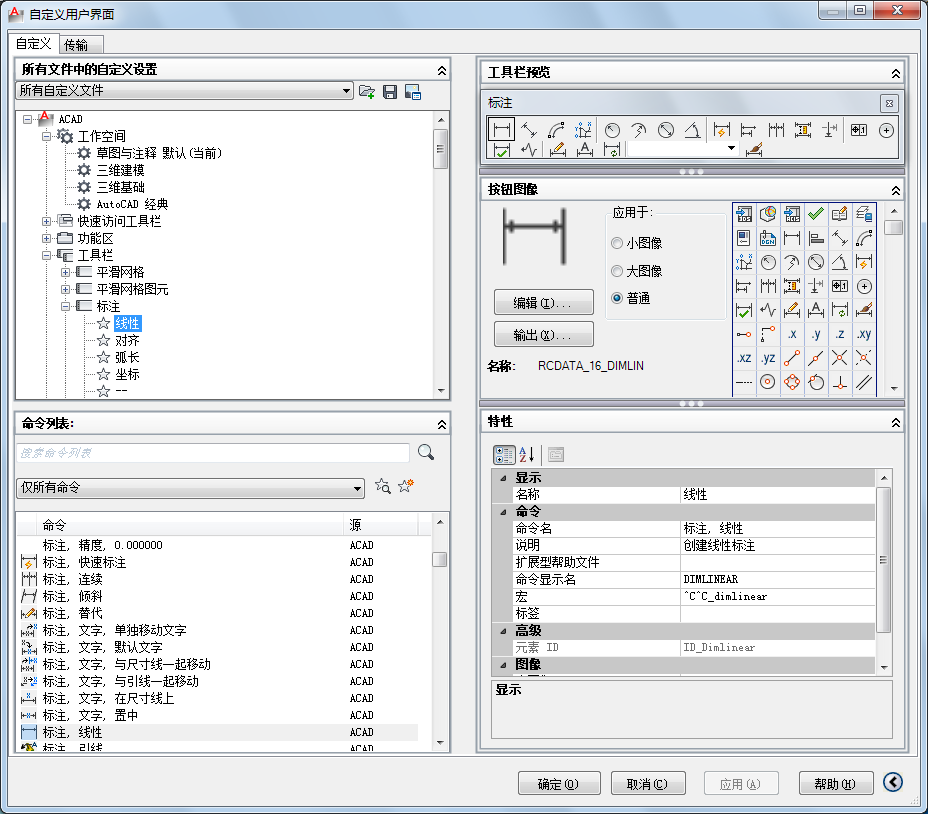Select the 对齐 item in the tree

tap(127, 340)
